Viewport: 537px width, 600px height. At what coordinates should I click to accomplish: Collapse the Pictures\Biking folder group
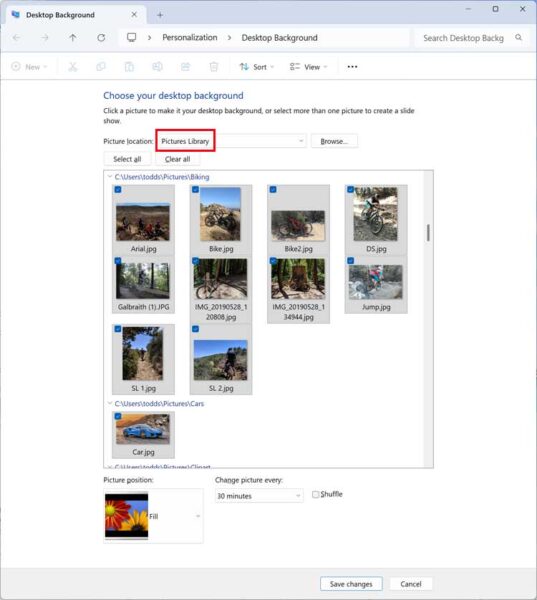(x=110, y=176)
